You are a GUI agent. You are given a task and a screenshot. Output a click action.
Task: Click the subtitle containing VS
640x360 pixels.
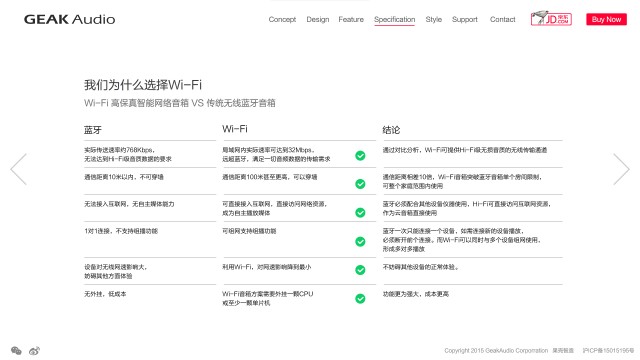(180, 103)
